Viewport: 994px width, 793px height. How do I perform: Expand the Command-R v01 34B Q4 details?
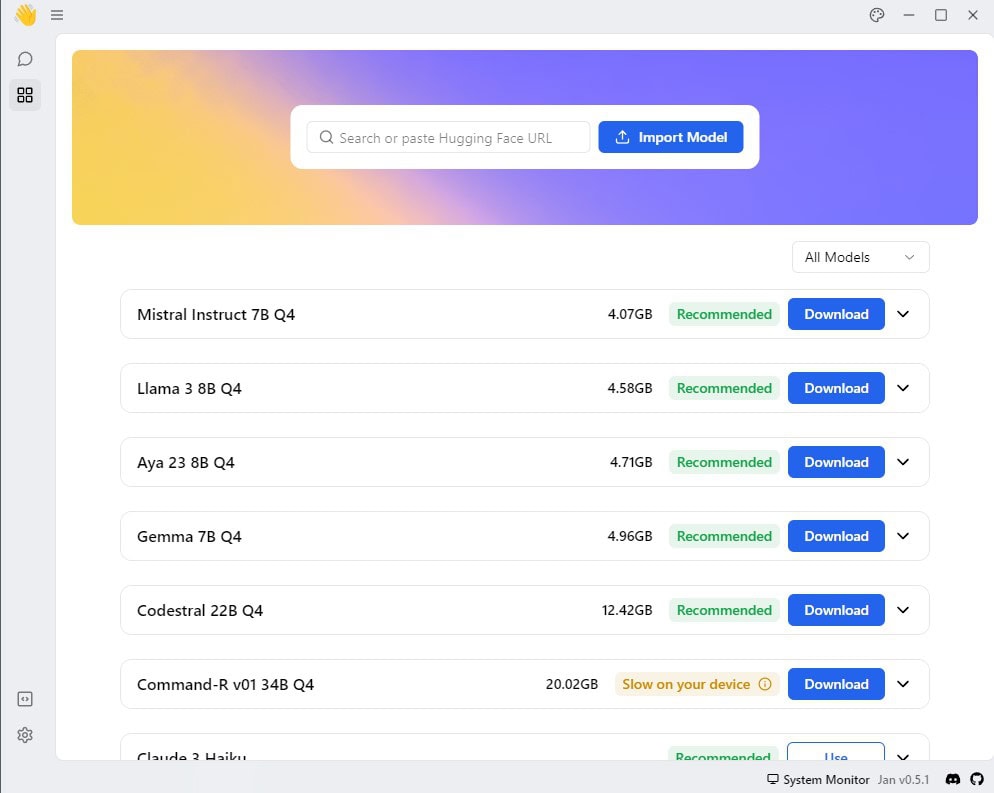coord(903,684)
